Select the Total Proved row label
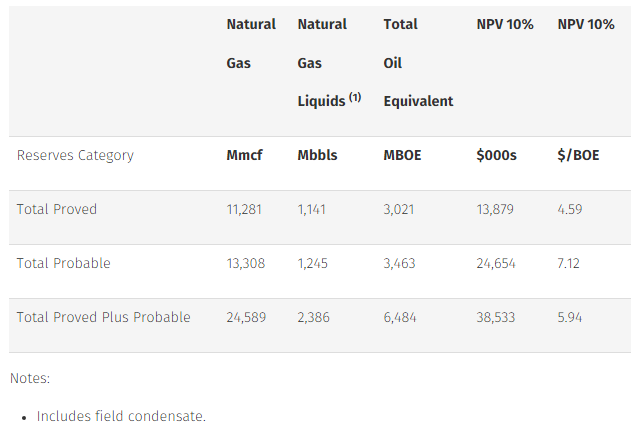The height and width of the screenshot is (428, 639). [x=57, y=209]
